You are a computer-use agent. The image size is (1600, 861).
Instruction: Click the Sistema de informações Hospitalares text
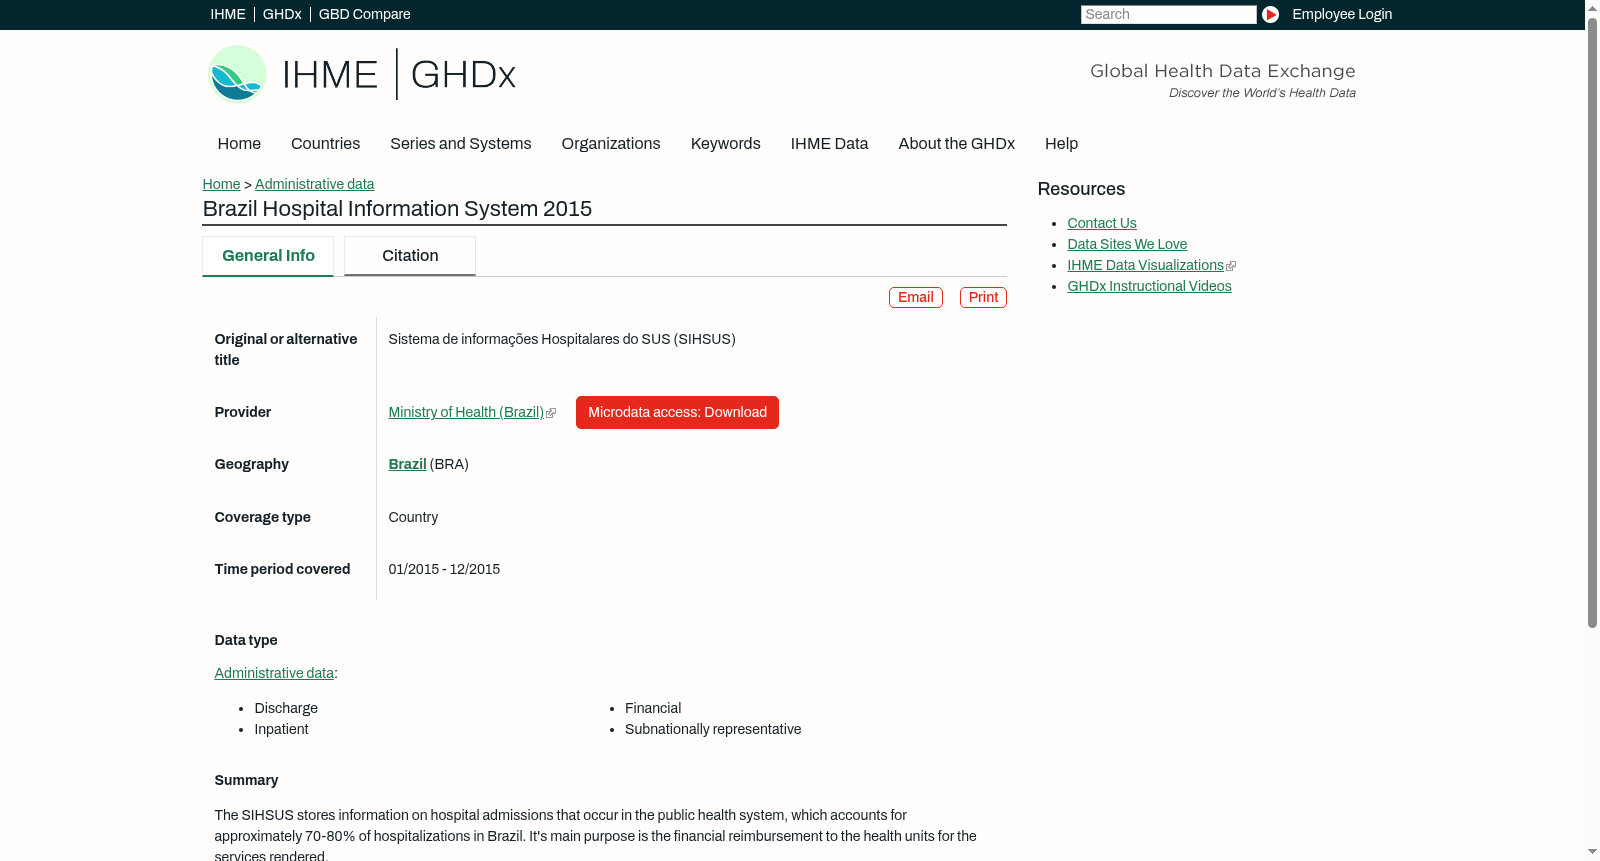tap(562, 339)
